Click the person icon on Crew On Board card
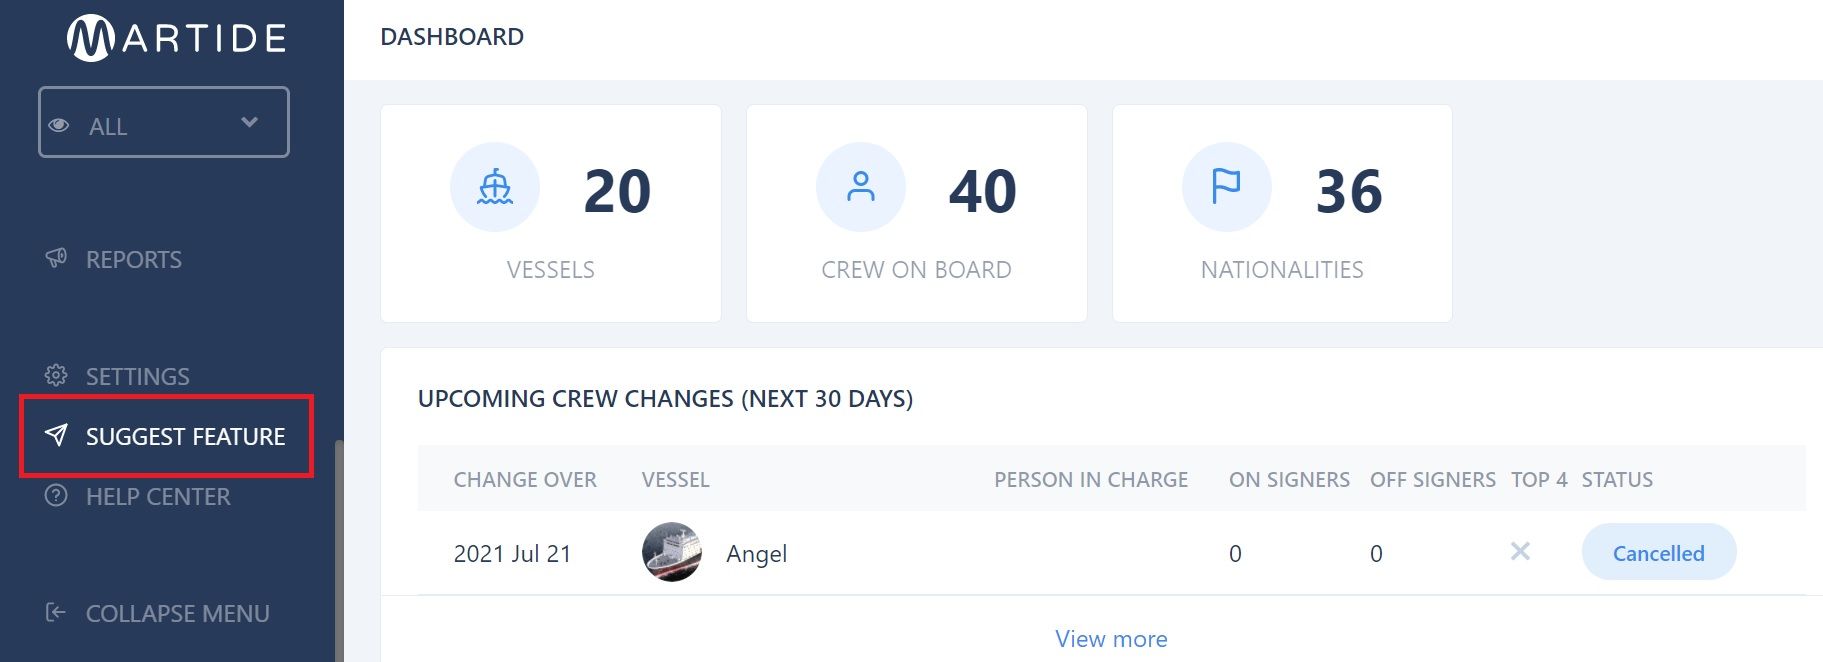This screenshot has width=1823, height=662. (x=861, y=187)
